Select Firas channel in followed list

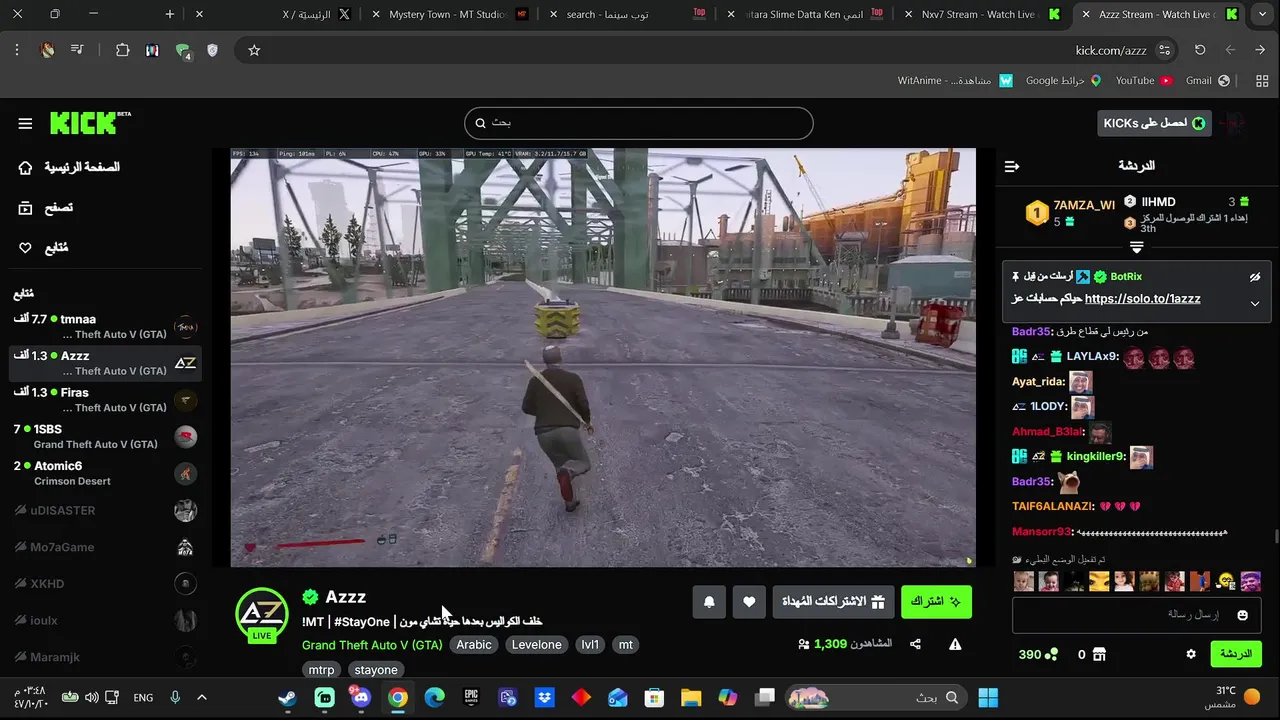tap(105, 399)
